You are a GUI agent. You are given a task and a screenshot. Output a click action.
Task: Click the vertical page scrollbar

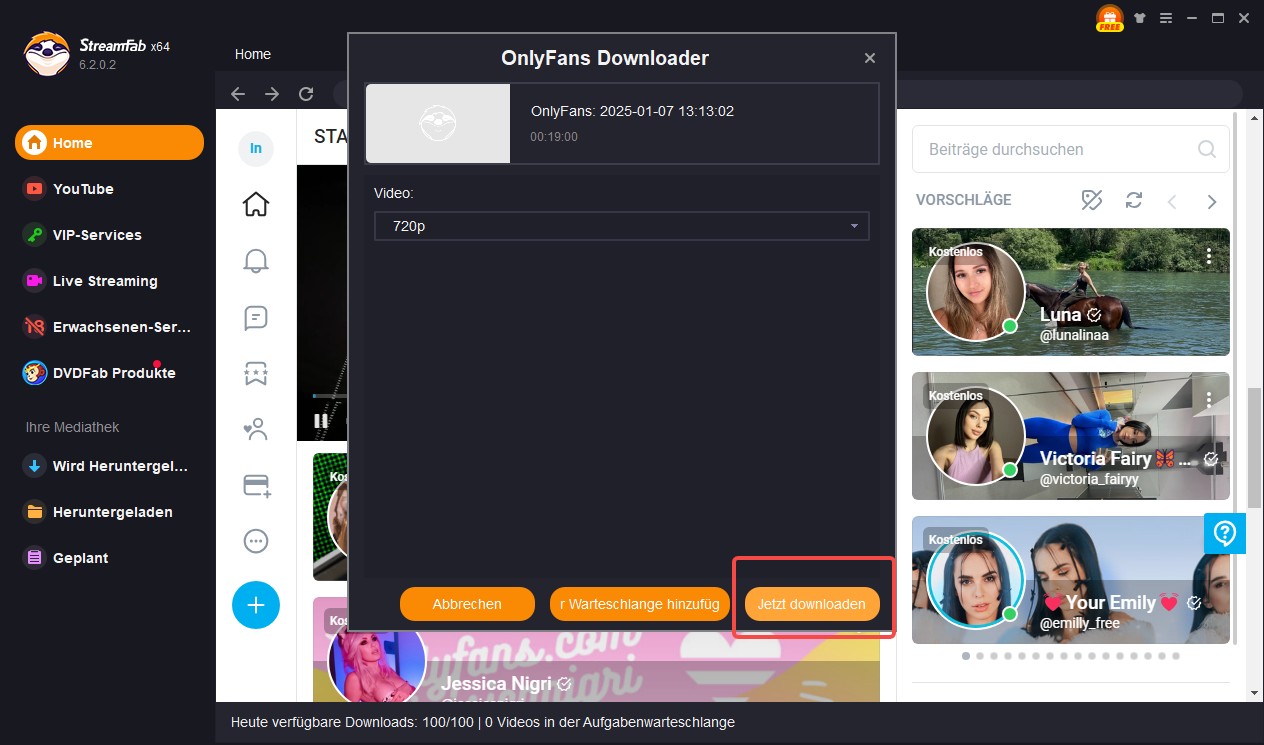1254,446
